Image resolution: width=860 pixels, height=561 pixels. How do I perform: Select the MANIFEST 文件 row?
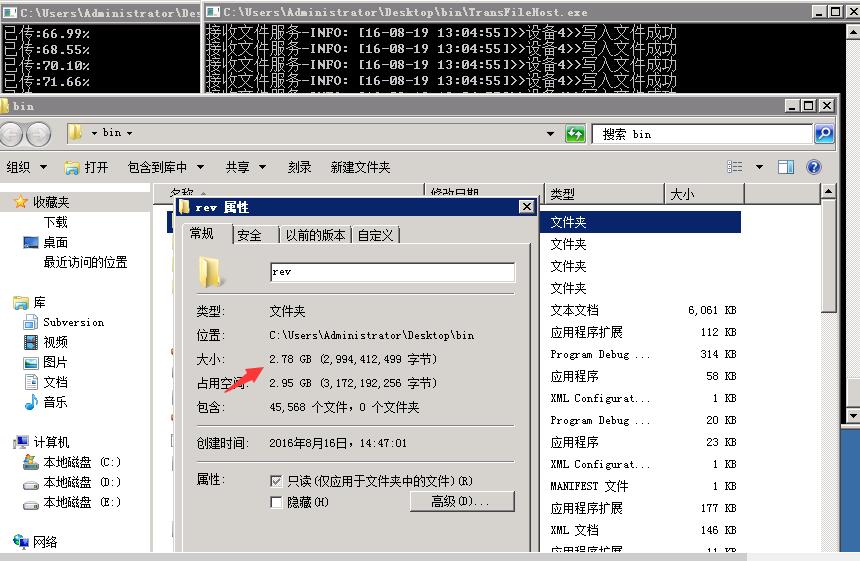click(x=643, y=486)
